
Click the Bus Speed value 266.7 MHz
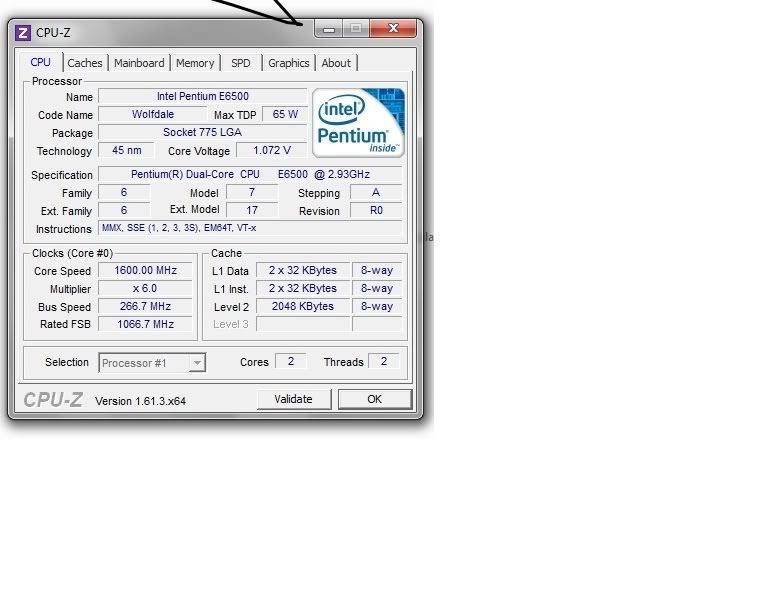click(145, 307)
